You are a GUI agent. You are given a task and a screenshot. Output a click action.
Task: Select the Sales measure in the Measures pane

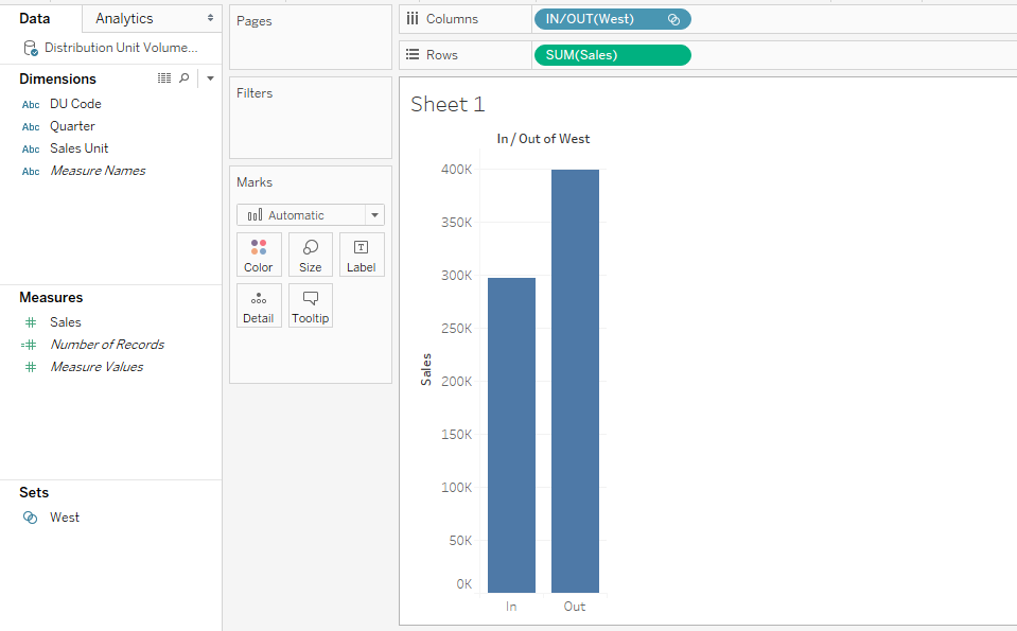pyautogui.click(x=63, y=321)
